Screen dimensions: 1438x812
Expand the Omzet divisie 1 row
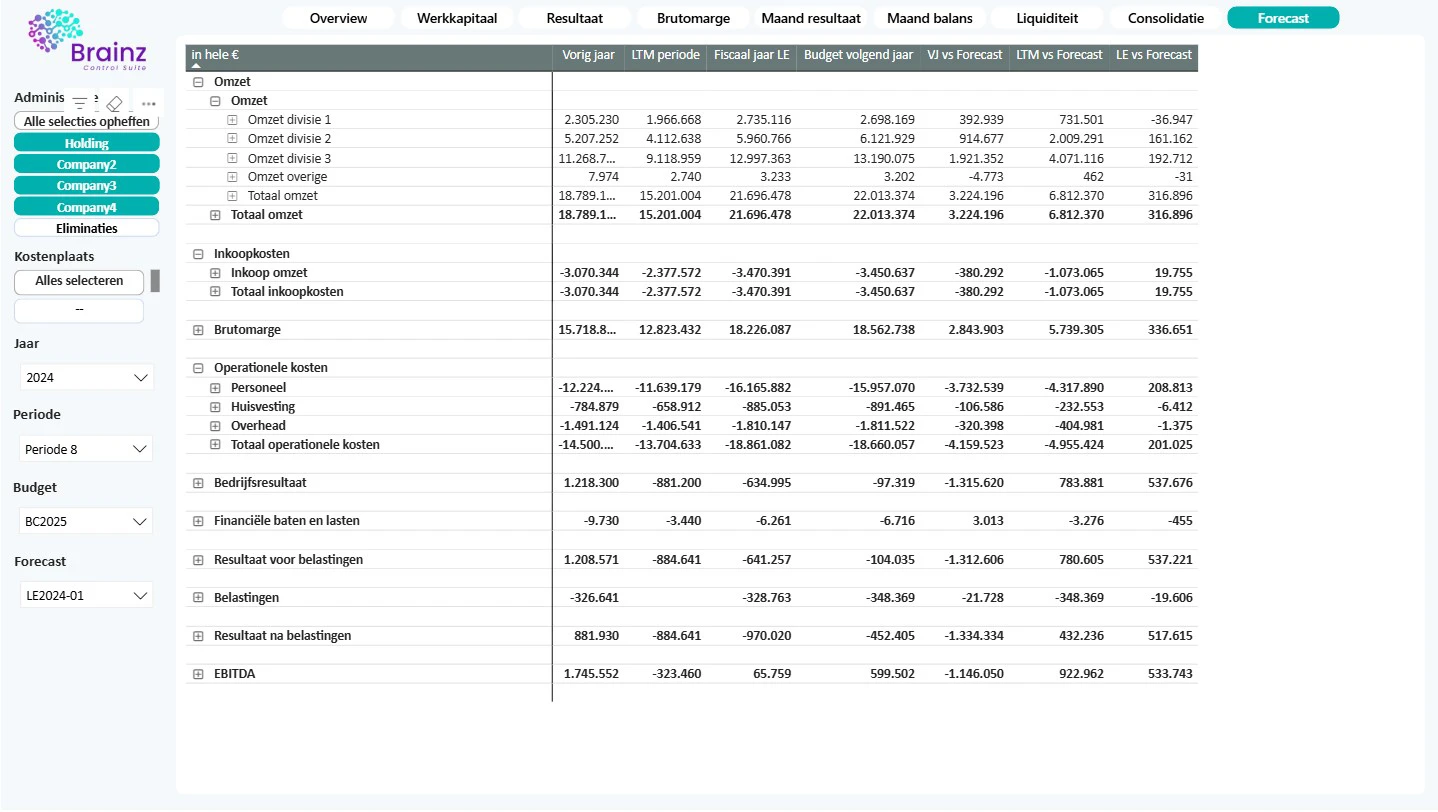pos(232,120)
